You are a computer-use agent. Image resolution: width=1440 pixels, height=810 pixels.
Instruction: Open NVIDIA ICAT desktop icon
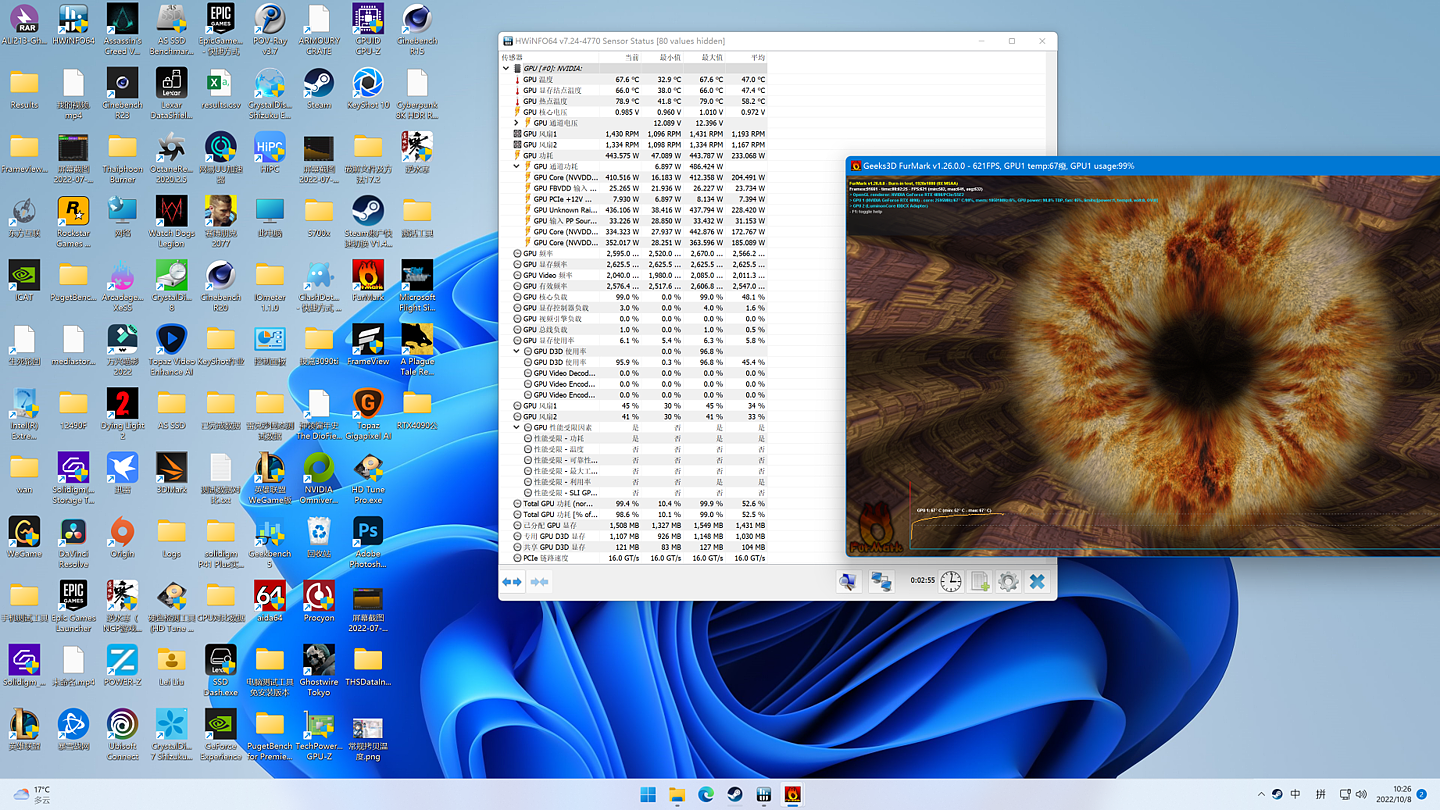tap(24, 280)
